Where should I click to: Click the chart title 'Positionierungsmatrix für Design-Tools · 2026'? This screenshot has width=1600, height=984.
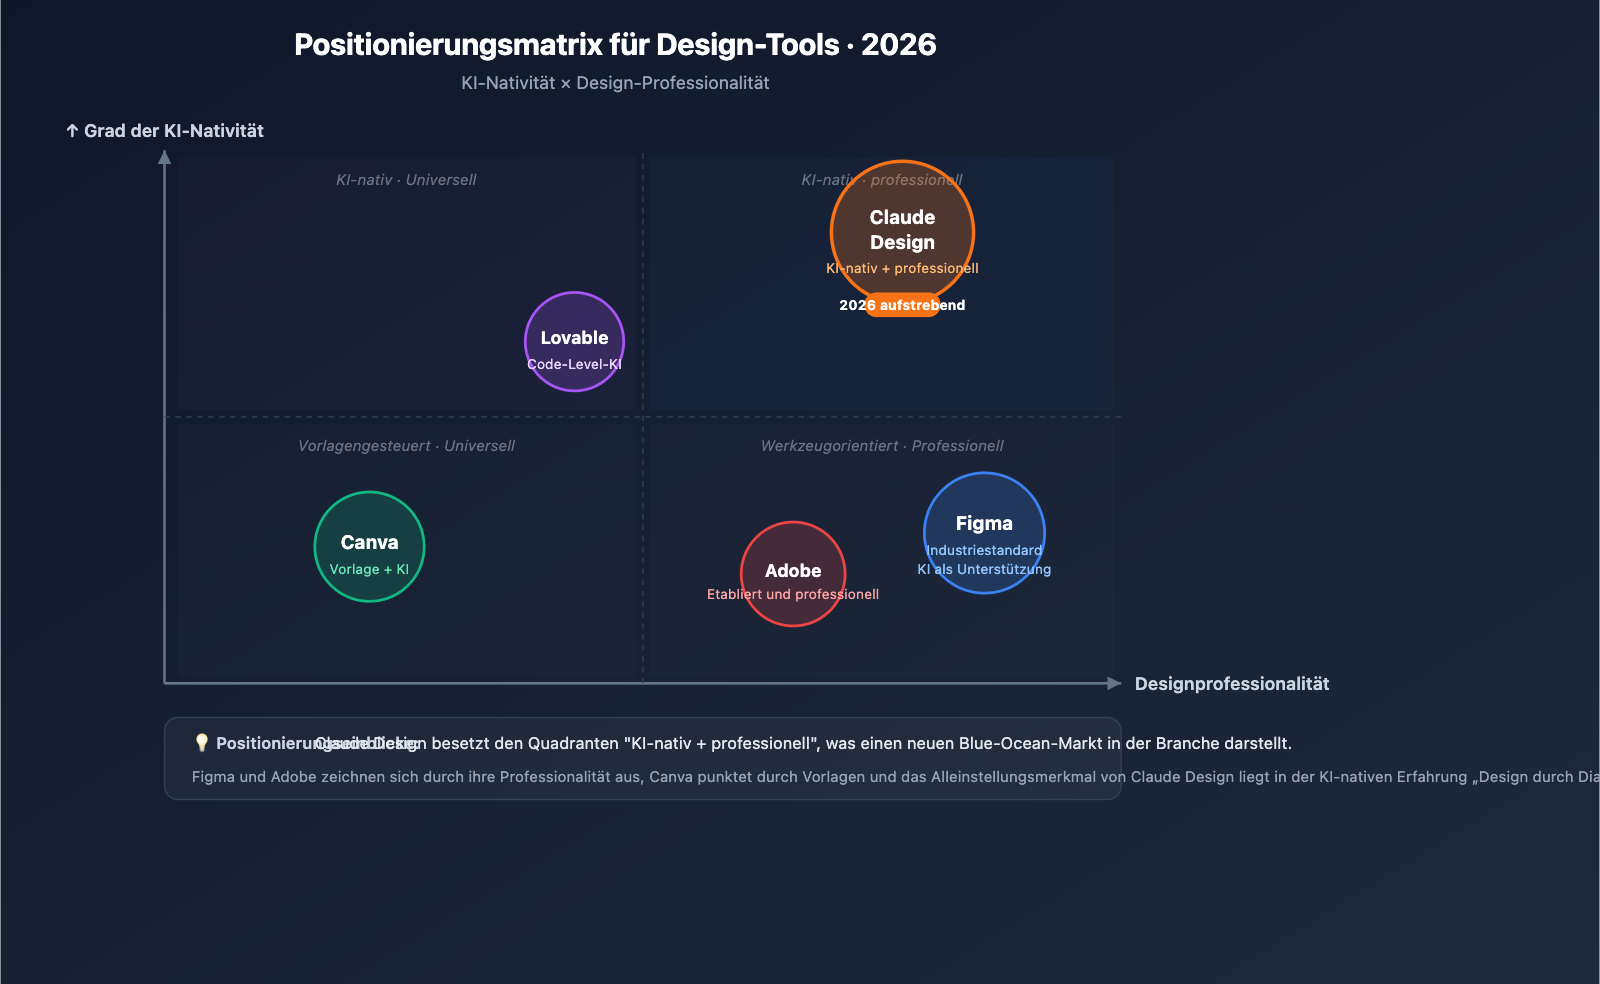click(616, 44)
